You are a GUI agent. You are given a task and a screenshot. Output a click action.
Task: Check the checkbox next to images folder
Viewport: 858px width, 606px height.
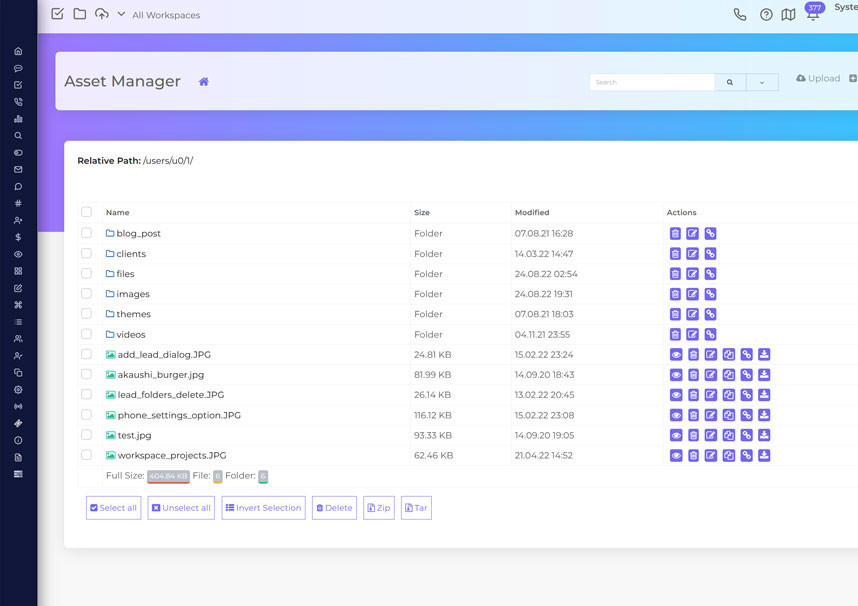(x=86, y=294)
